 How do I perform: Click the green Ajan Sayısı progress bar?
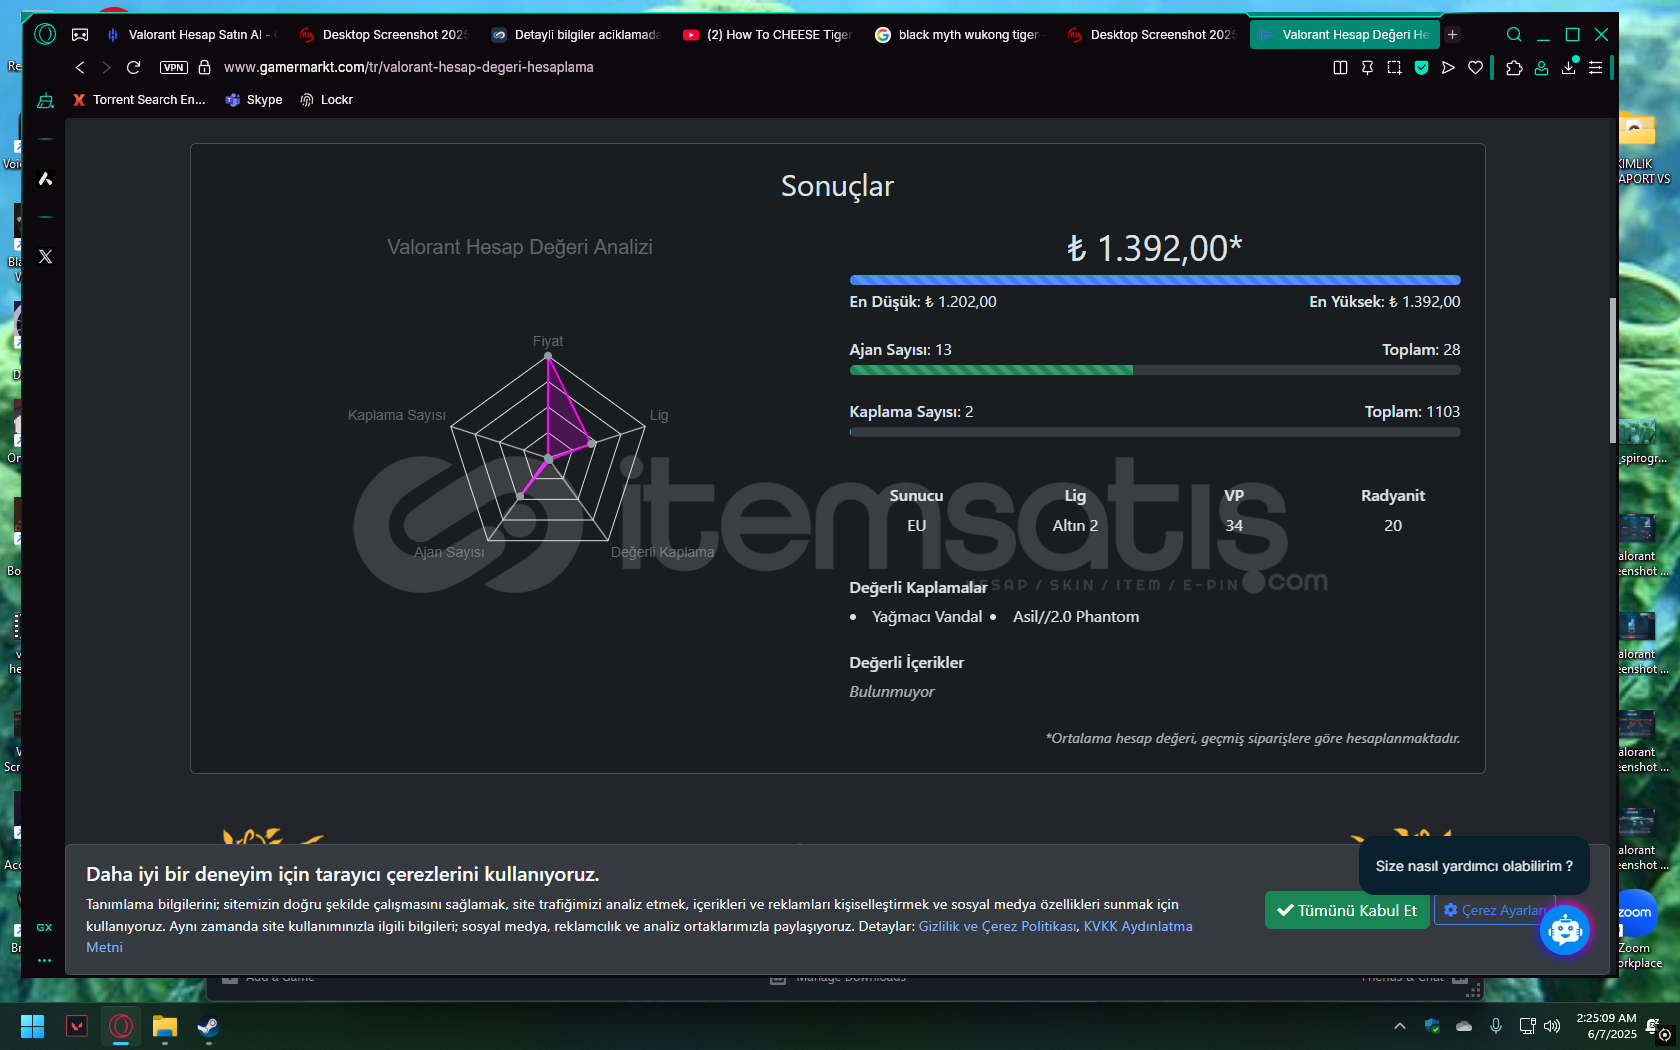[991, 370]
